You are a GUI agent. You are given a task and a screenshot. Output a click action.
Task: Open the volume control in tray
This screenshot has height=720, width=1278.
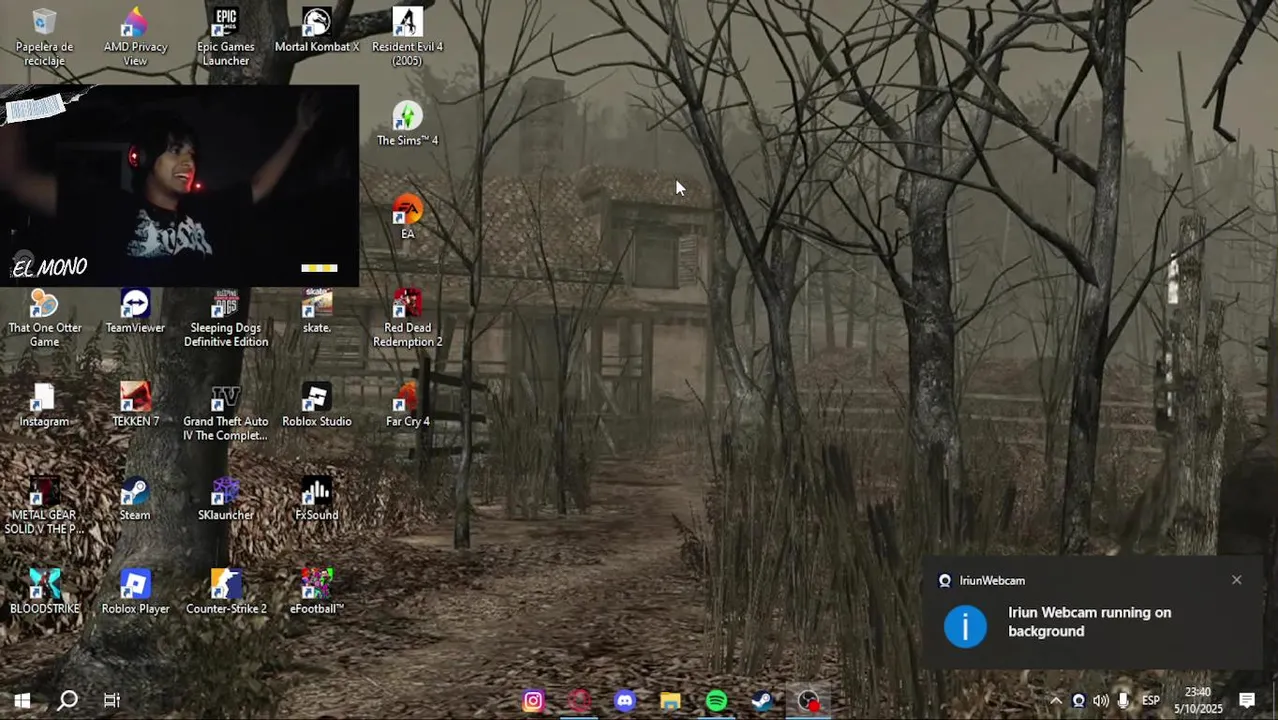coord(1101,701)
